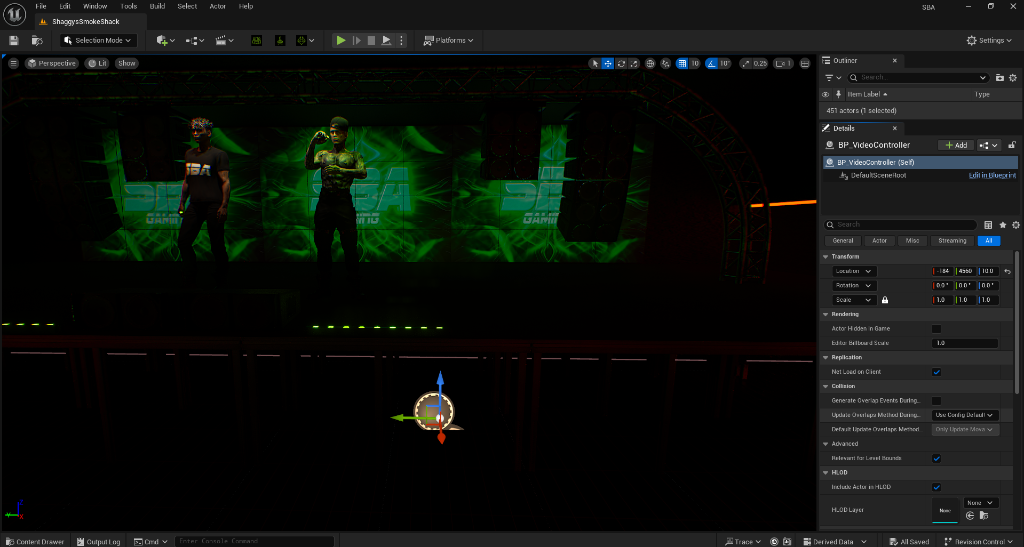Image resolution: width=1024 pixels, height=547 pixels.
Task: Click the Eject playback button
Action: click(x=386, y=40)
